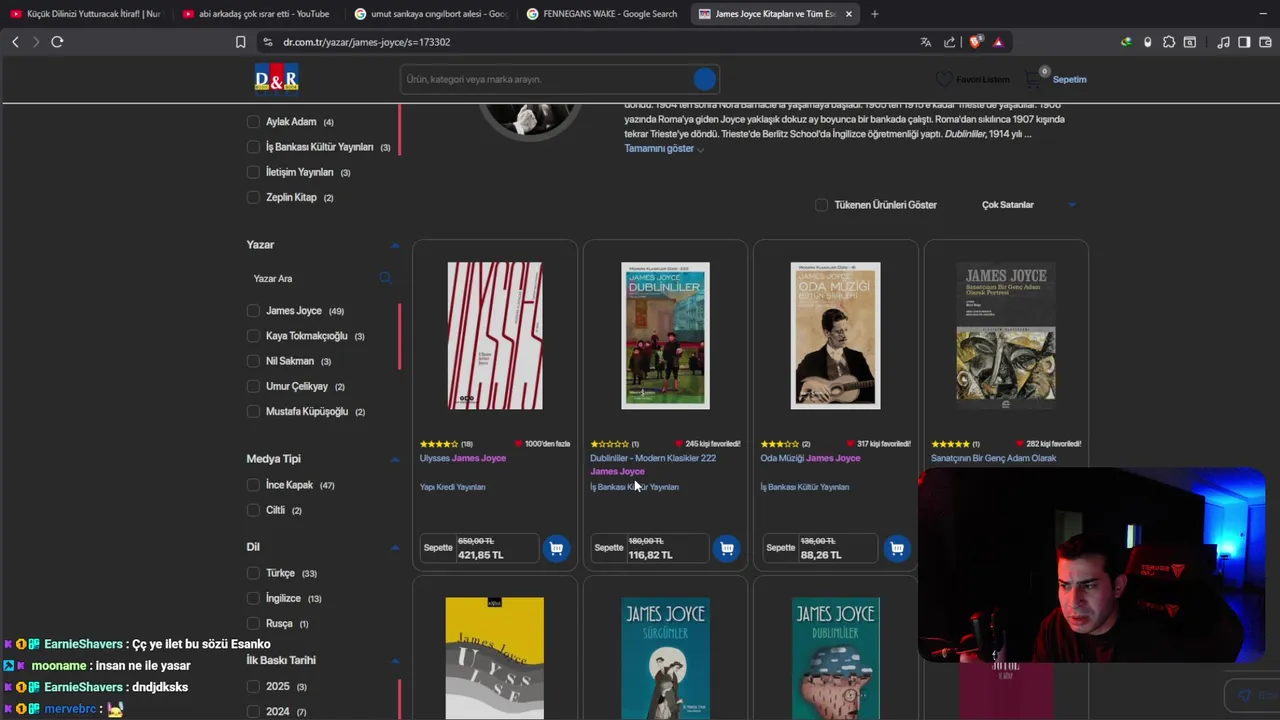Click the address bar URL
The image size is (1280, 720).
pos(367,42)
